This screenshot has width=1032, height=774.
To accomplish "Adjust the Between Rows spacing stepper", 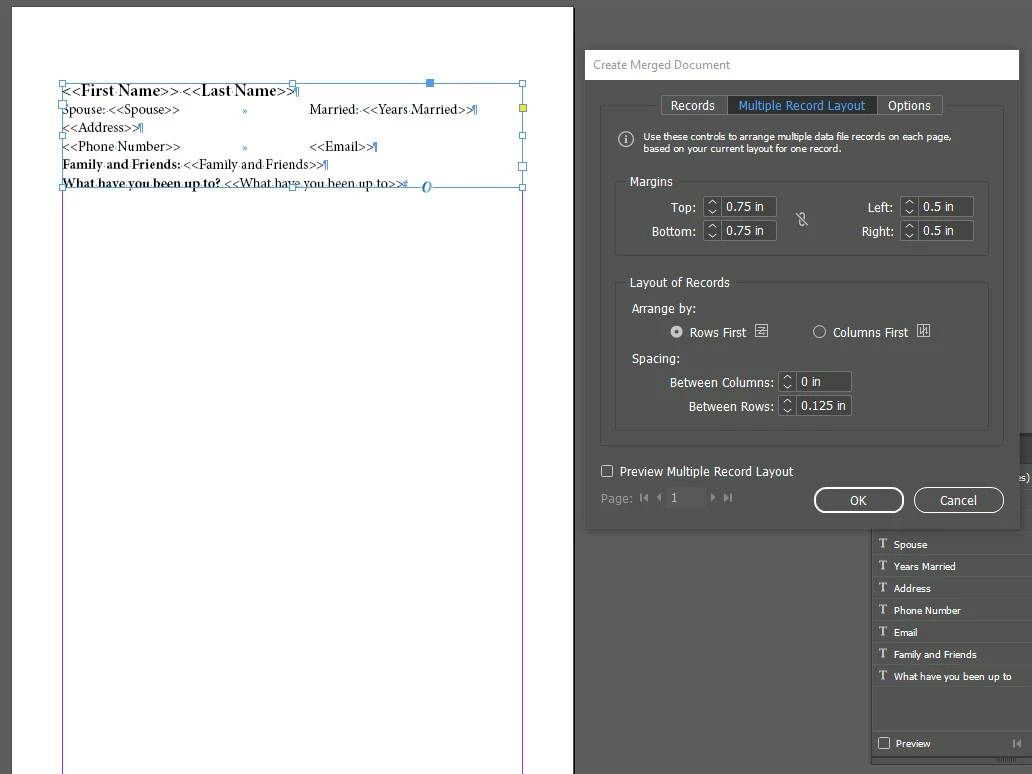I will click(787, 405).
